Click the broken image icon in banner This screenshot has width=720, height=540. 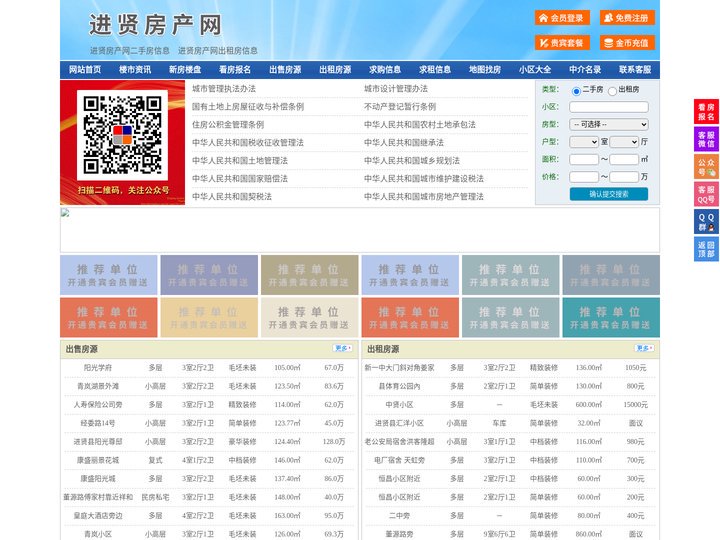[x=65, y=213]
